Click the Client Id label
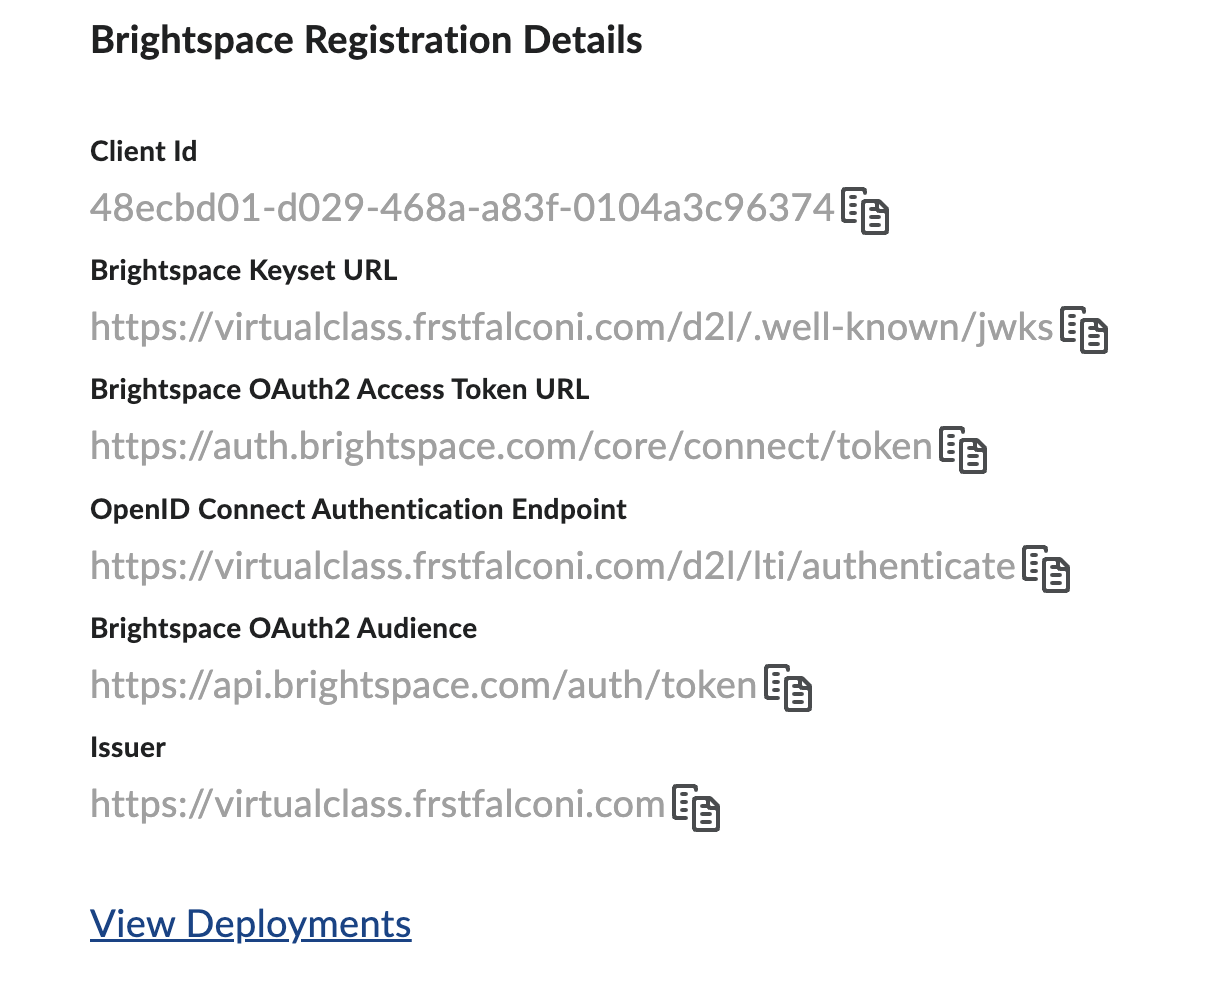Viewport: 1218px width, 1002px height. point(143,152)
